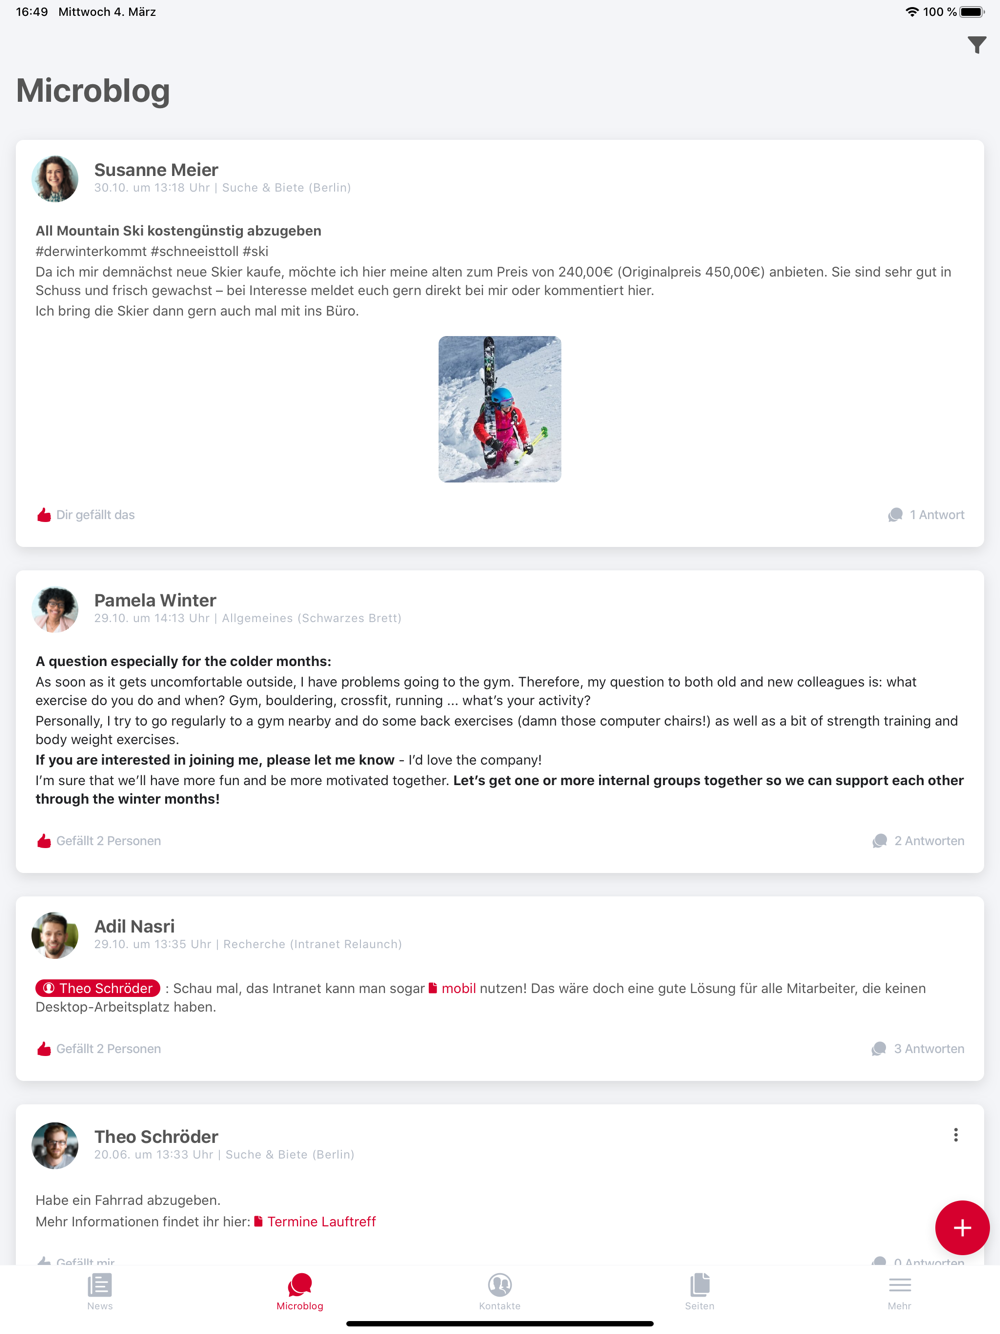Open Adil Nasri's profile avatar
This screenshot has width=1000, height=1334.
click(x=55, y=935)
